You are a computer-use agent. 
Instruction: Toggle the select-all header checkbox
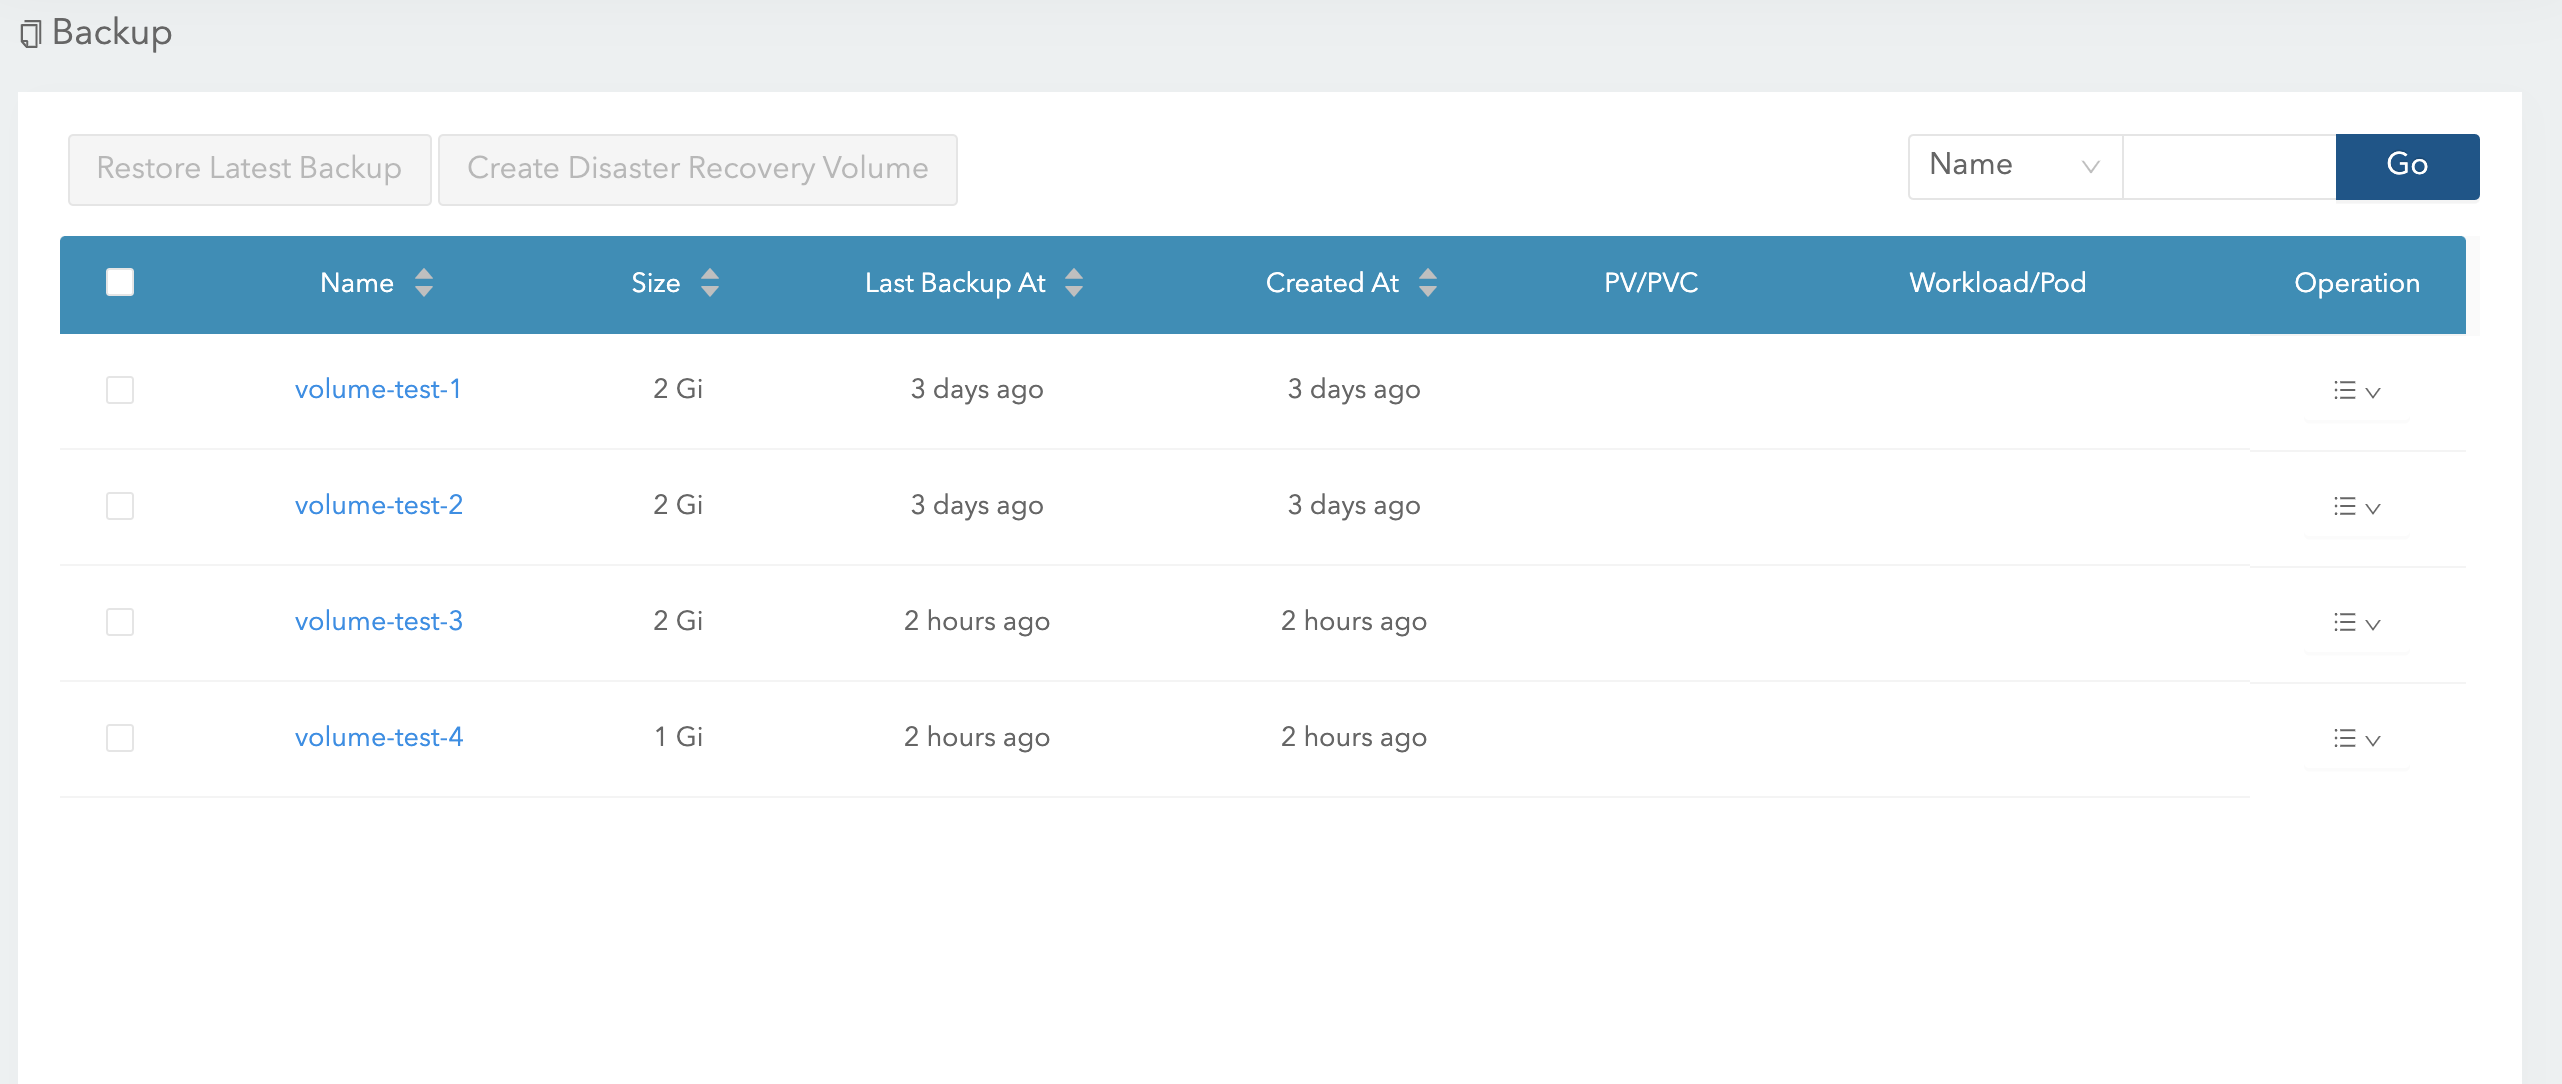(120, 283)
